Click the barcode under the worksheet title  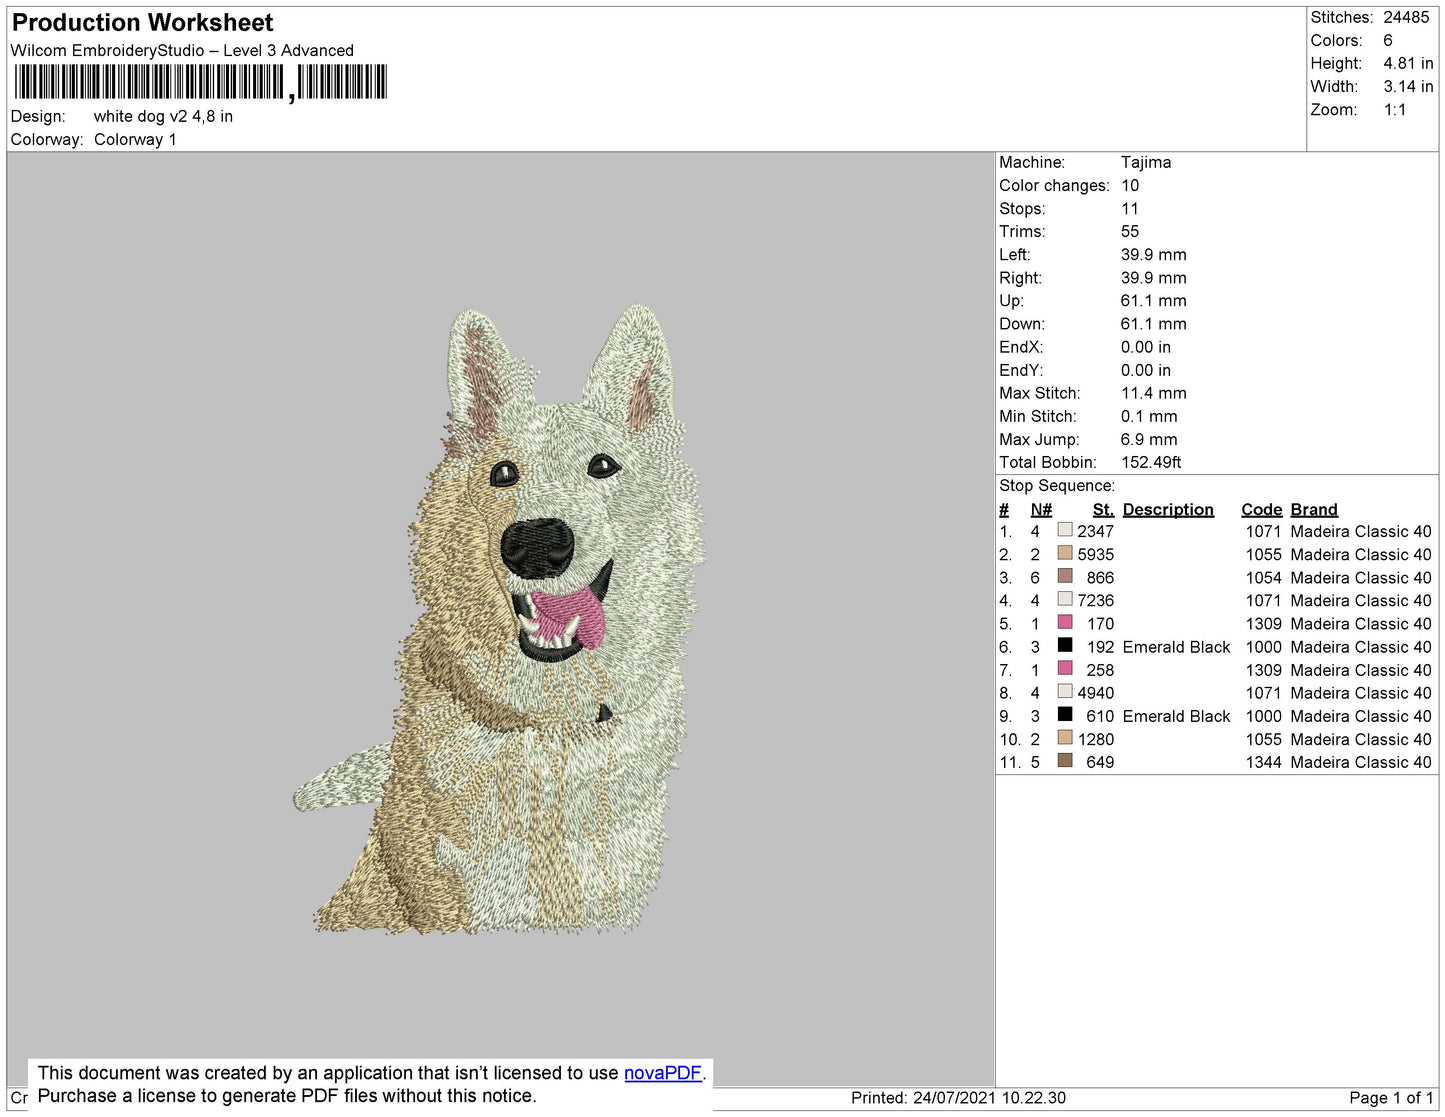(x=200, y=82)
